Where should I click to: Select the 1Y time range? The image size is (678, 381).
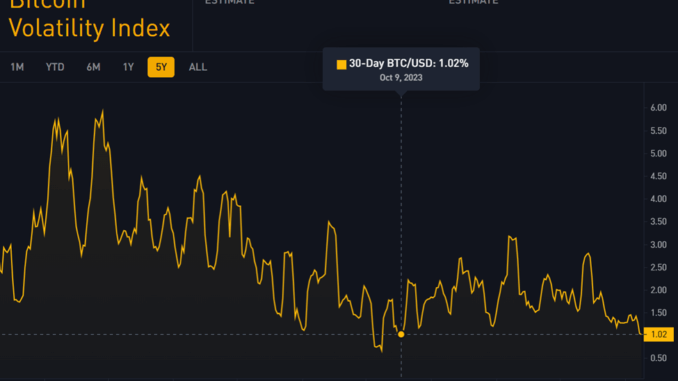(128, 67)
